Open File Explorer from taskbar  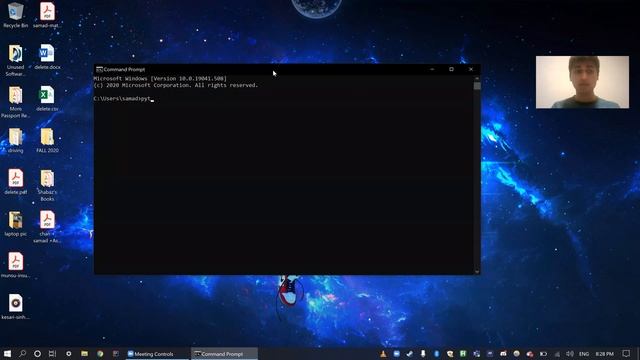click(84, 353)
